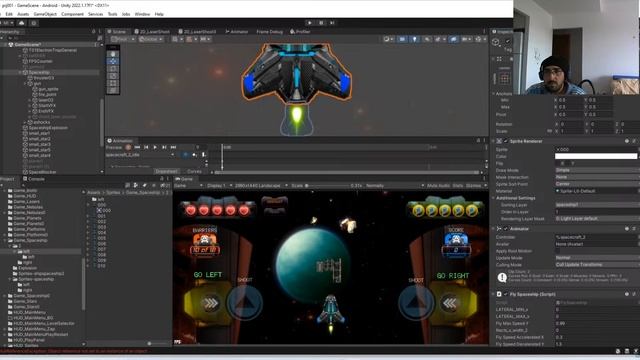Open the Gizmos dropdown in Scene view
The image size is (640, 360).
click(x=480, y=39)
